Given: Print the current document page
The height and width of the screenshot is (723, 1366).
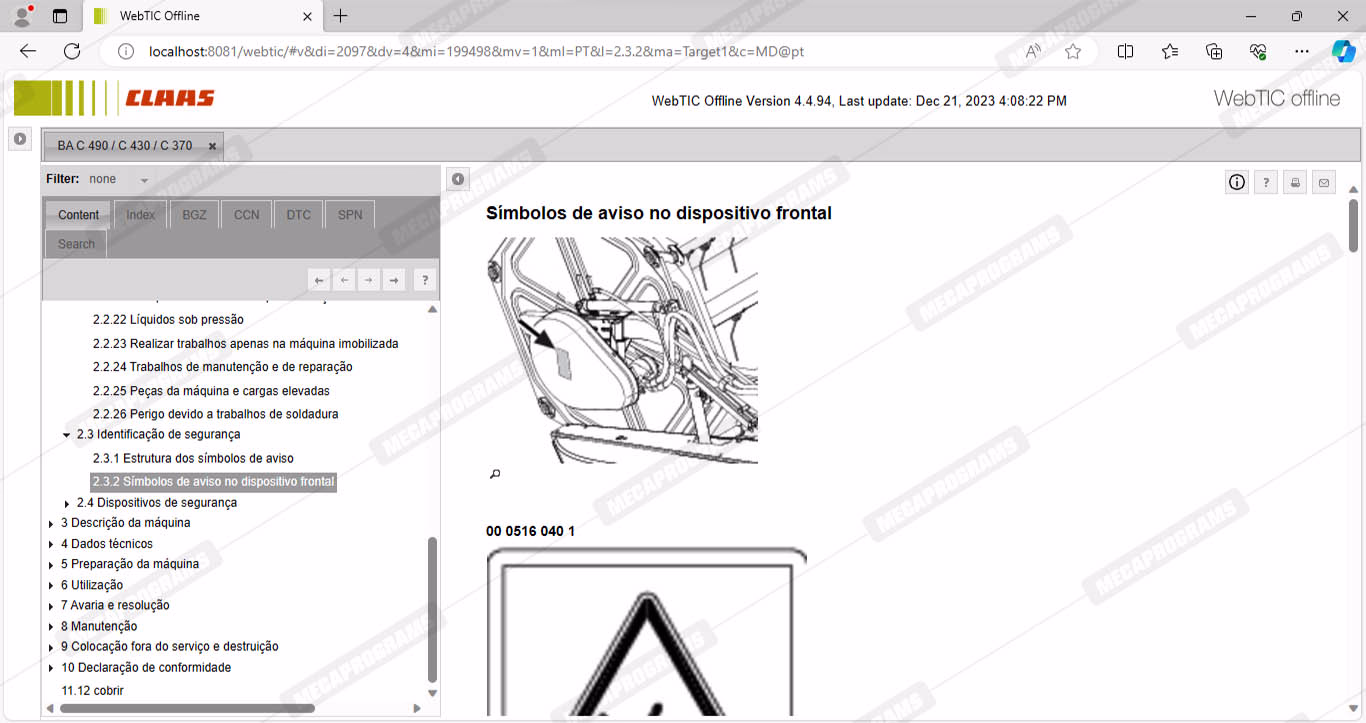Looking at the screenshot, I should 1295,182.
